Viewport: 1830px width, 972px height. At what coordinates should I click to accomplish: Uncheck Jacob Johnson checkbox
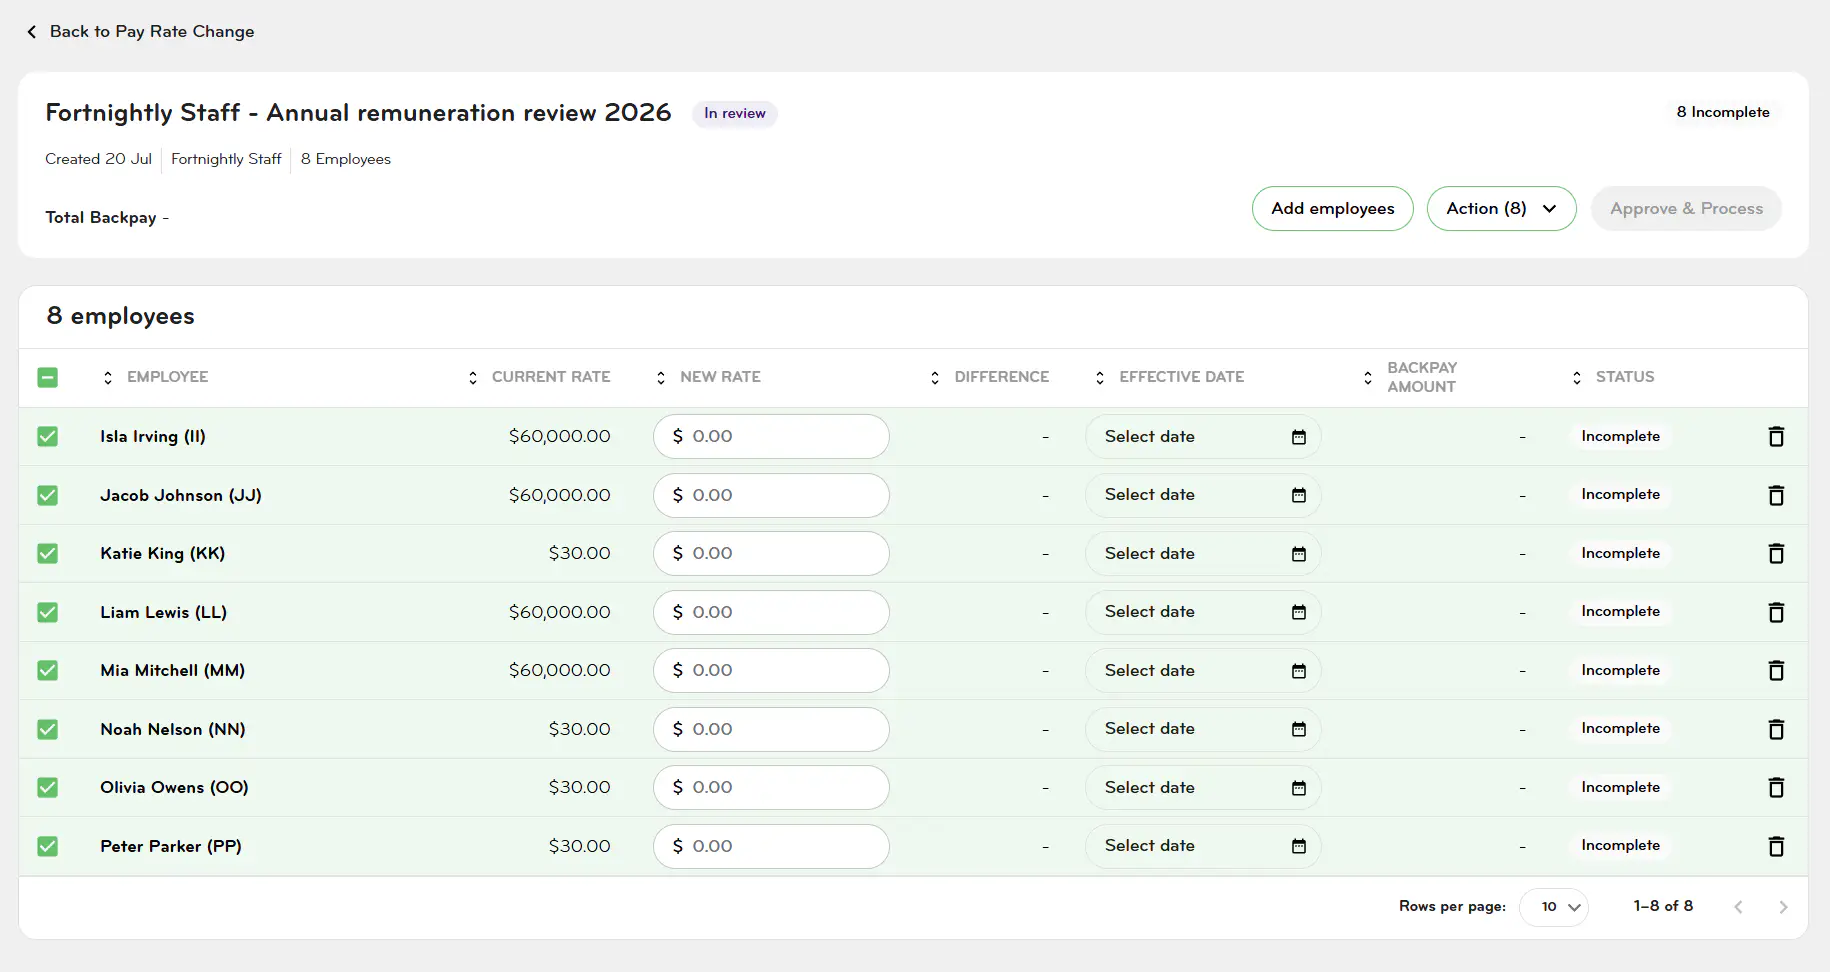[x=47, y=495]
